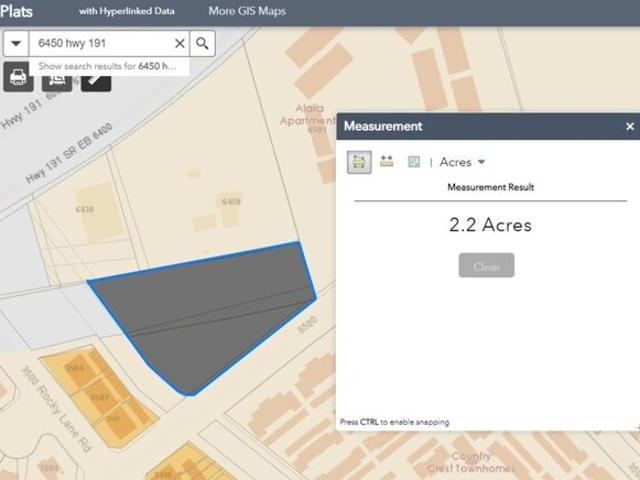The height and width of the screenshot is (480, 640).
Task: Open the print widget
Action: [x=18, y=77]
